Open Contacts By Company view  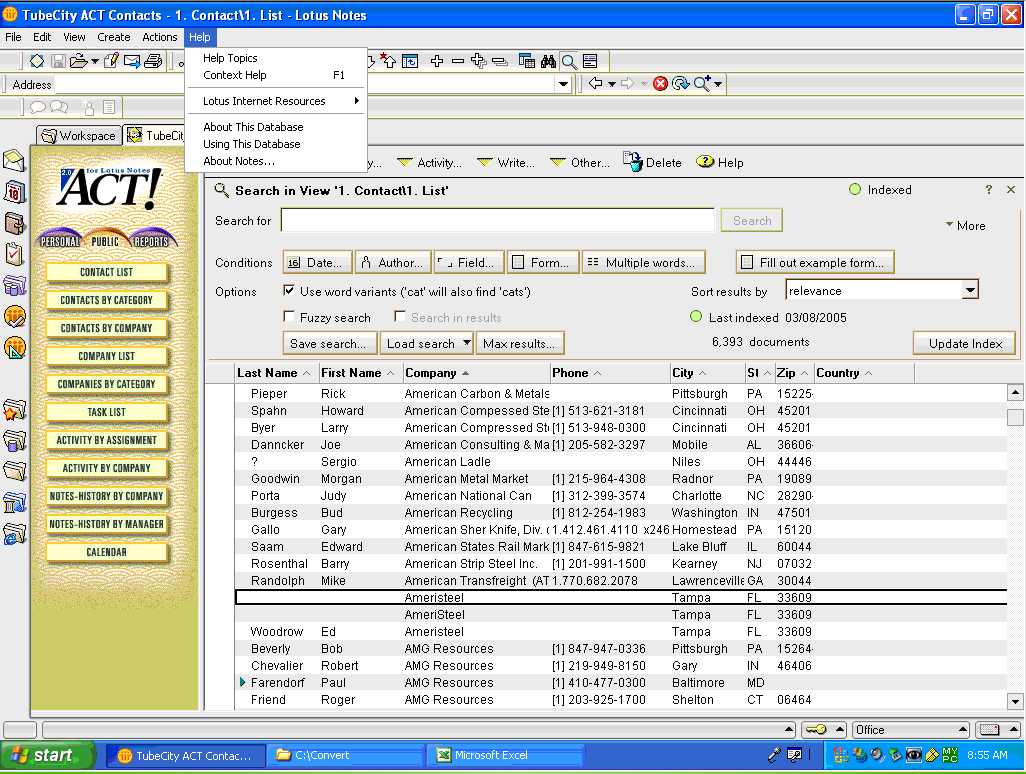pos(106,328)
